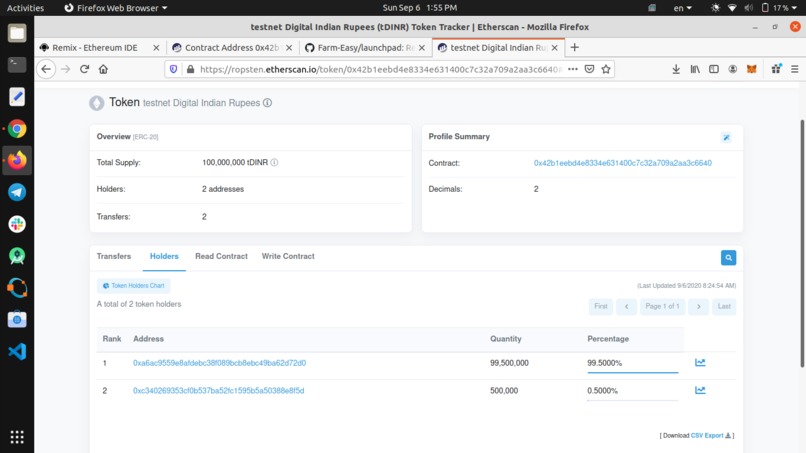Close the Remix - Ethereum IDE tab
Image resolution: width=806 pixels, height=453 pixels.
[x=156, y=47]
